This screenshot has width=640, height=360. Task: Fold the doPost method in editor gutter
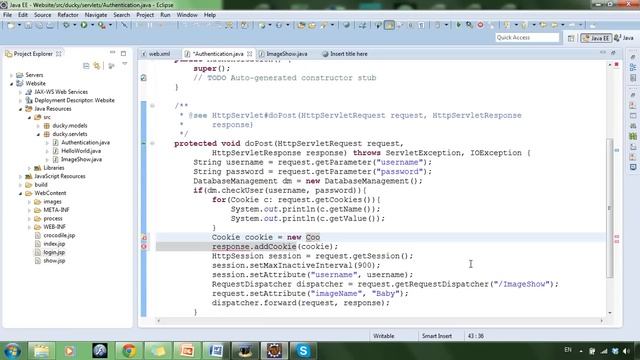(x=152, y=143)
